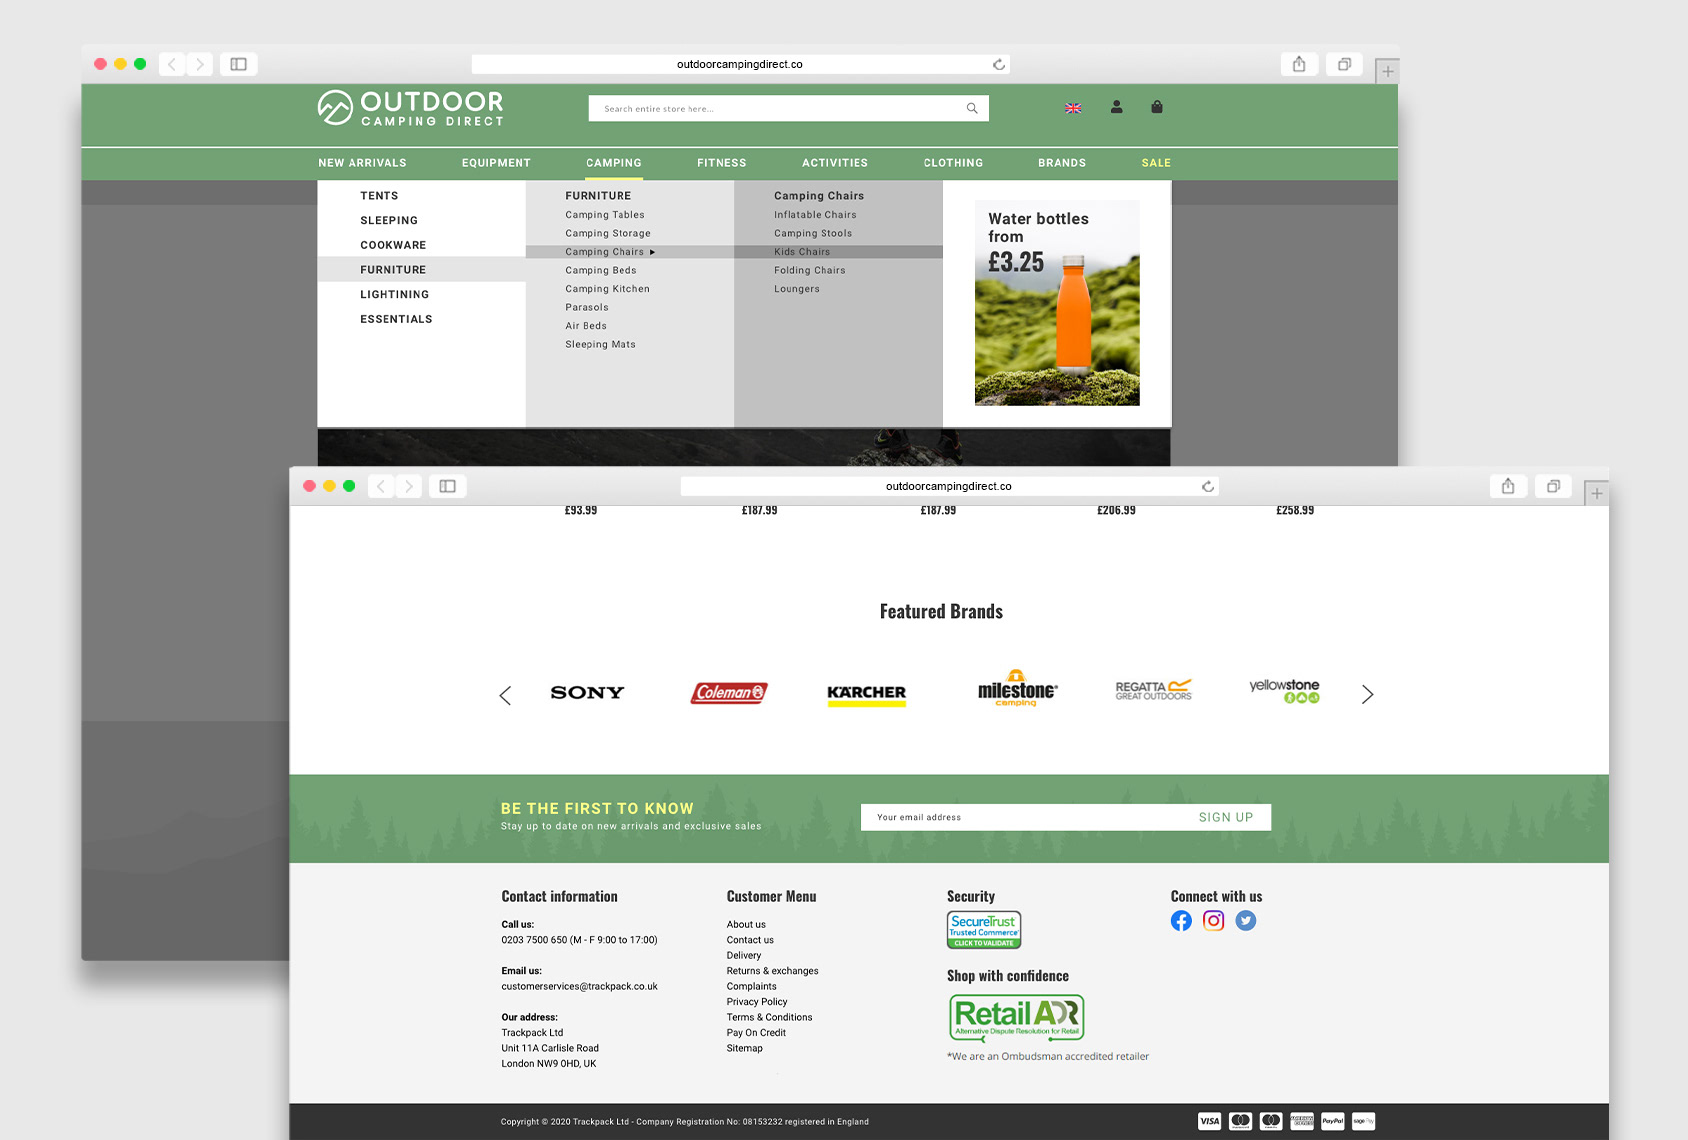Open the SALE menu
The height and width of the screenshot is (1140, 1688).
tap(1156, 163)
